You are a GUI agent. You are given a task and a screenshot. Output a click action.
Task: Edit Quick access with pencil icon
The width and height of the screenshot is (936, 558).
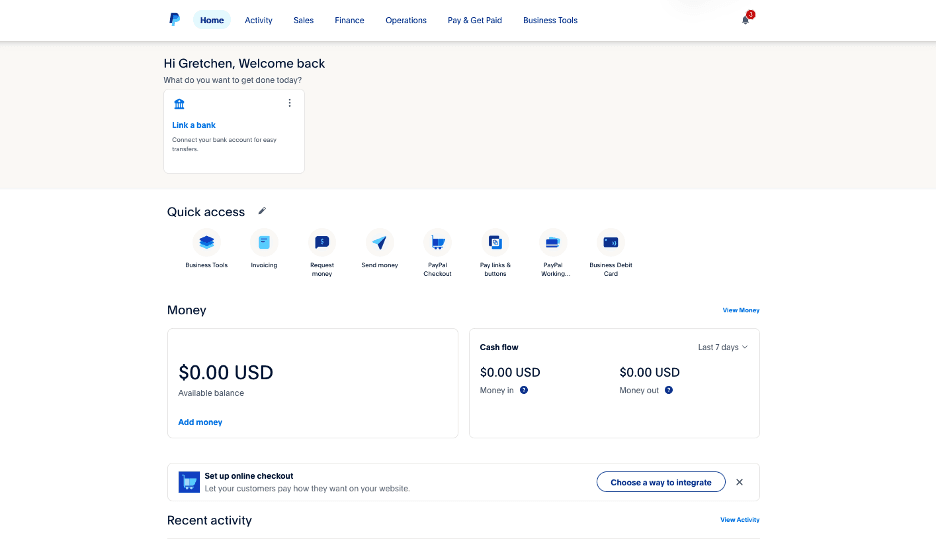click(262, 211)
